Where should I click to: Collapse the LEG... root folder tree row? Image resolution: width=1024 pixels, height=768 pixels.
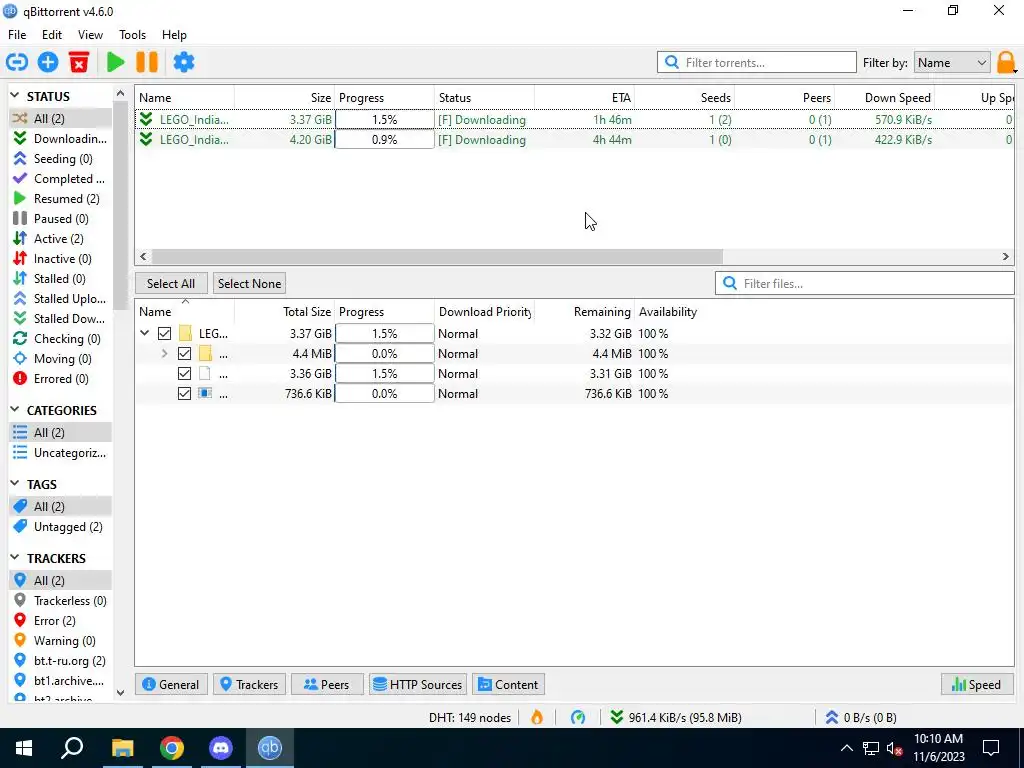coord(144,334)
